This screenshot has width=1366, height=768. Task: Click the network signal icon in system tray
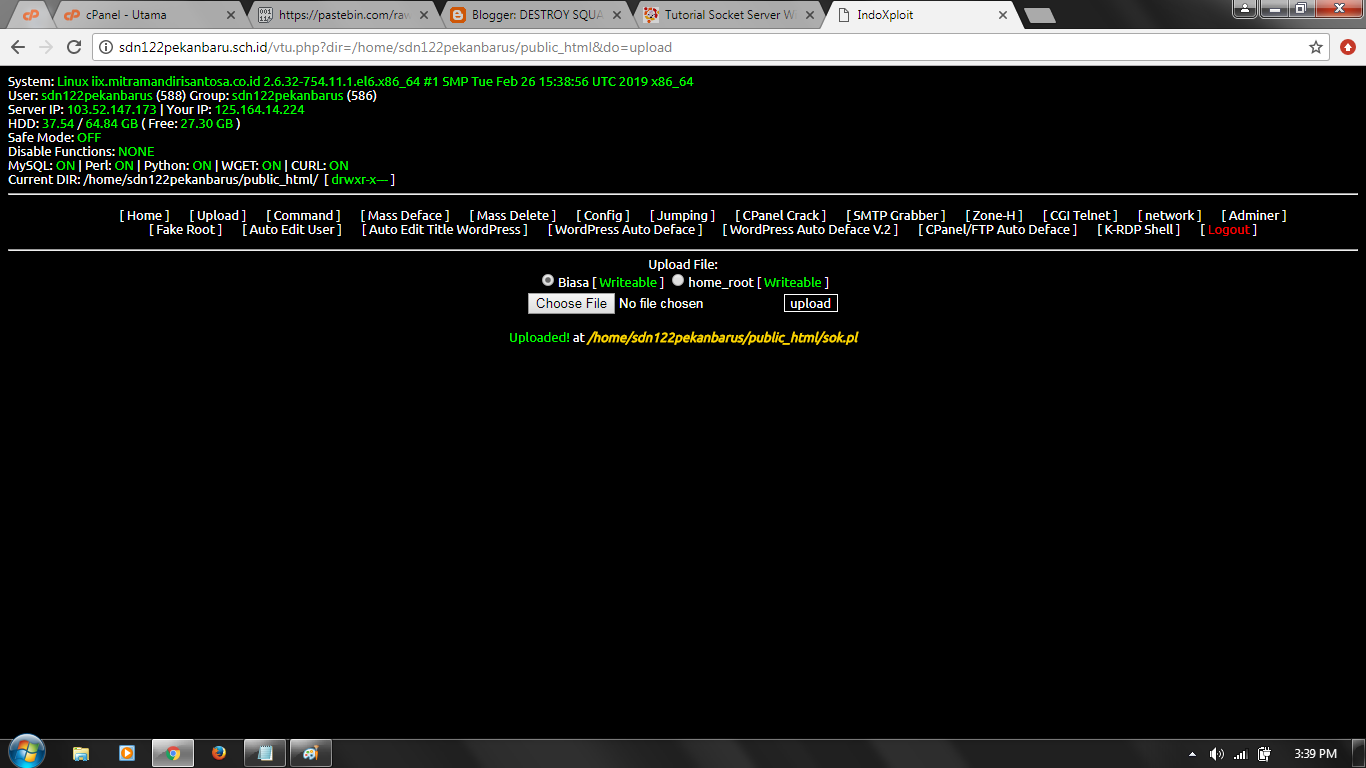[x=1240, y=752]
